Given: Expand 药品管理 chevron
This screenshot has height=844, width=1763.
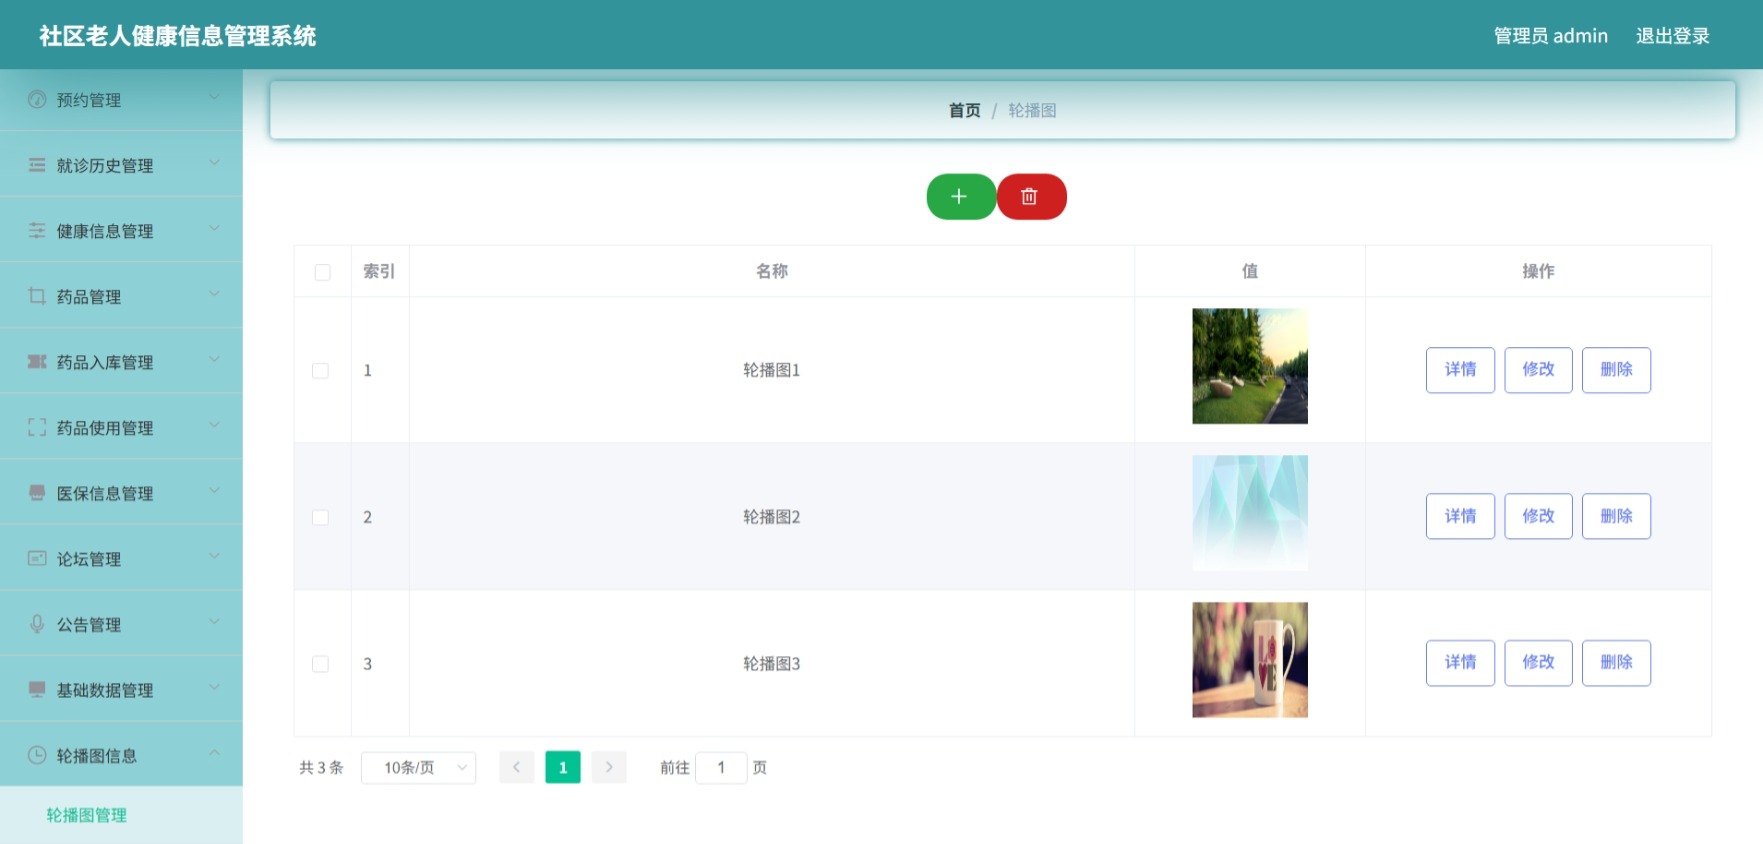Looking at the screenshot, I should 214,294.
